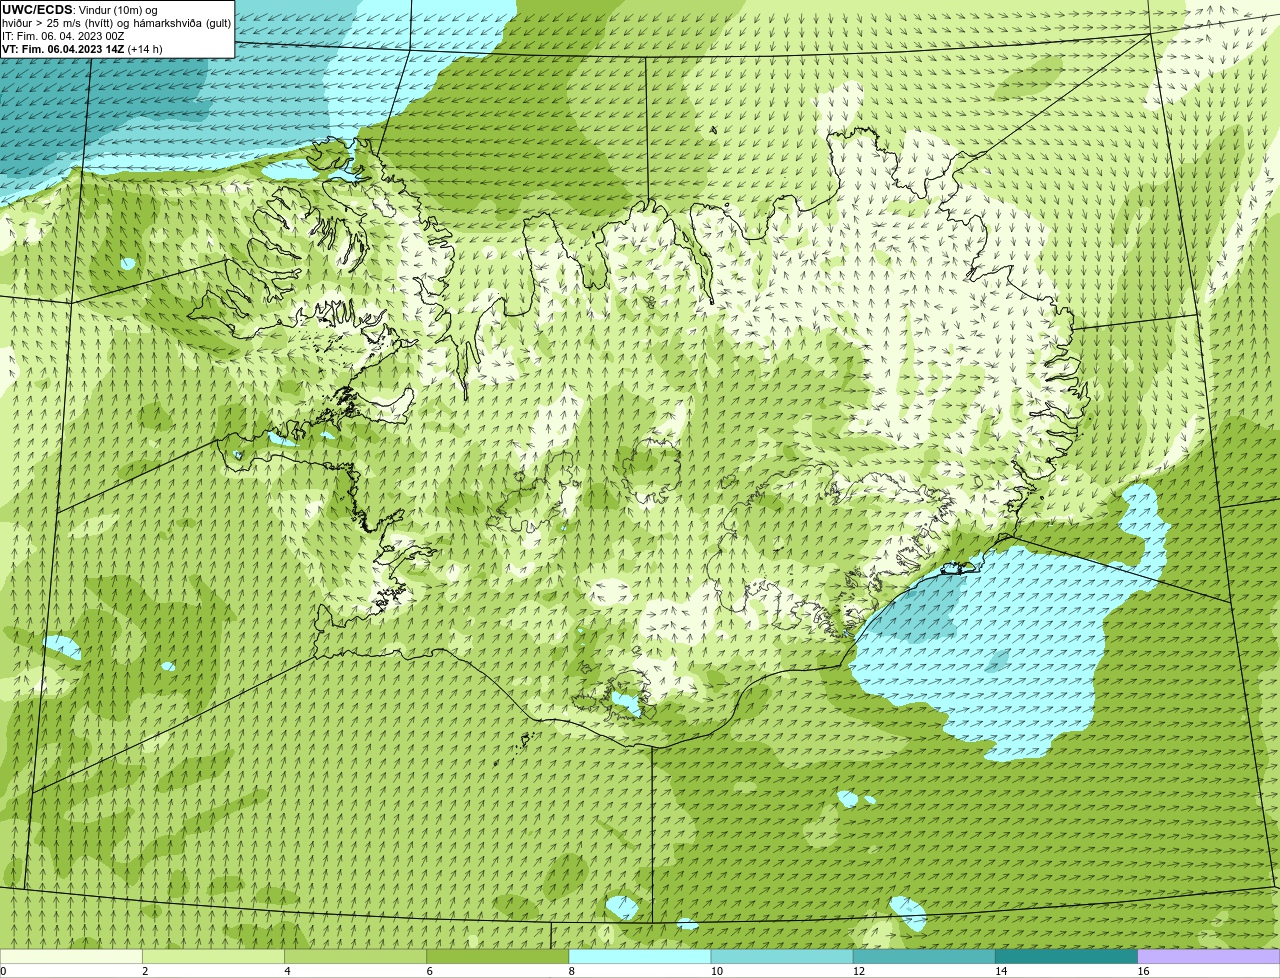Click the 'VT: Fim. 06.04.2023 14Z (+14 h)' line
This screenshot has width=1280, height=978.
click(82, 49)
